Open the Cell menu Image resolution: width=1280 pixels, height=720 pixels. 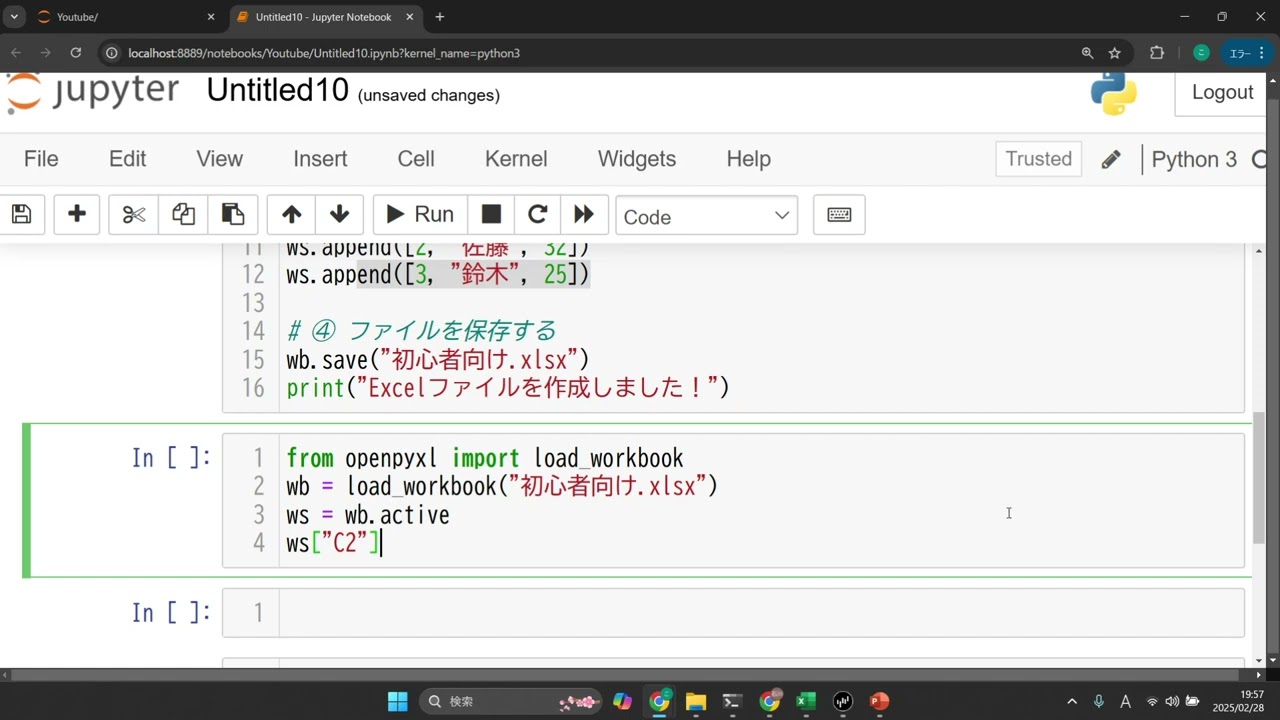point(416,159)
